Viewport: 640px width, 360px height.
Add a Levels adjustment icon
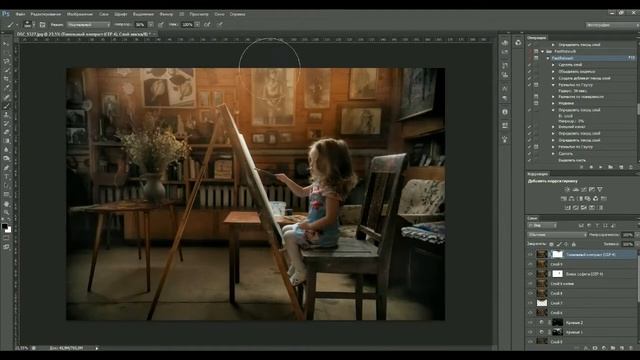pyautogui.click(x=576, y=189)
